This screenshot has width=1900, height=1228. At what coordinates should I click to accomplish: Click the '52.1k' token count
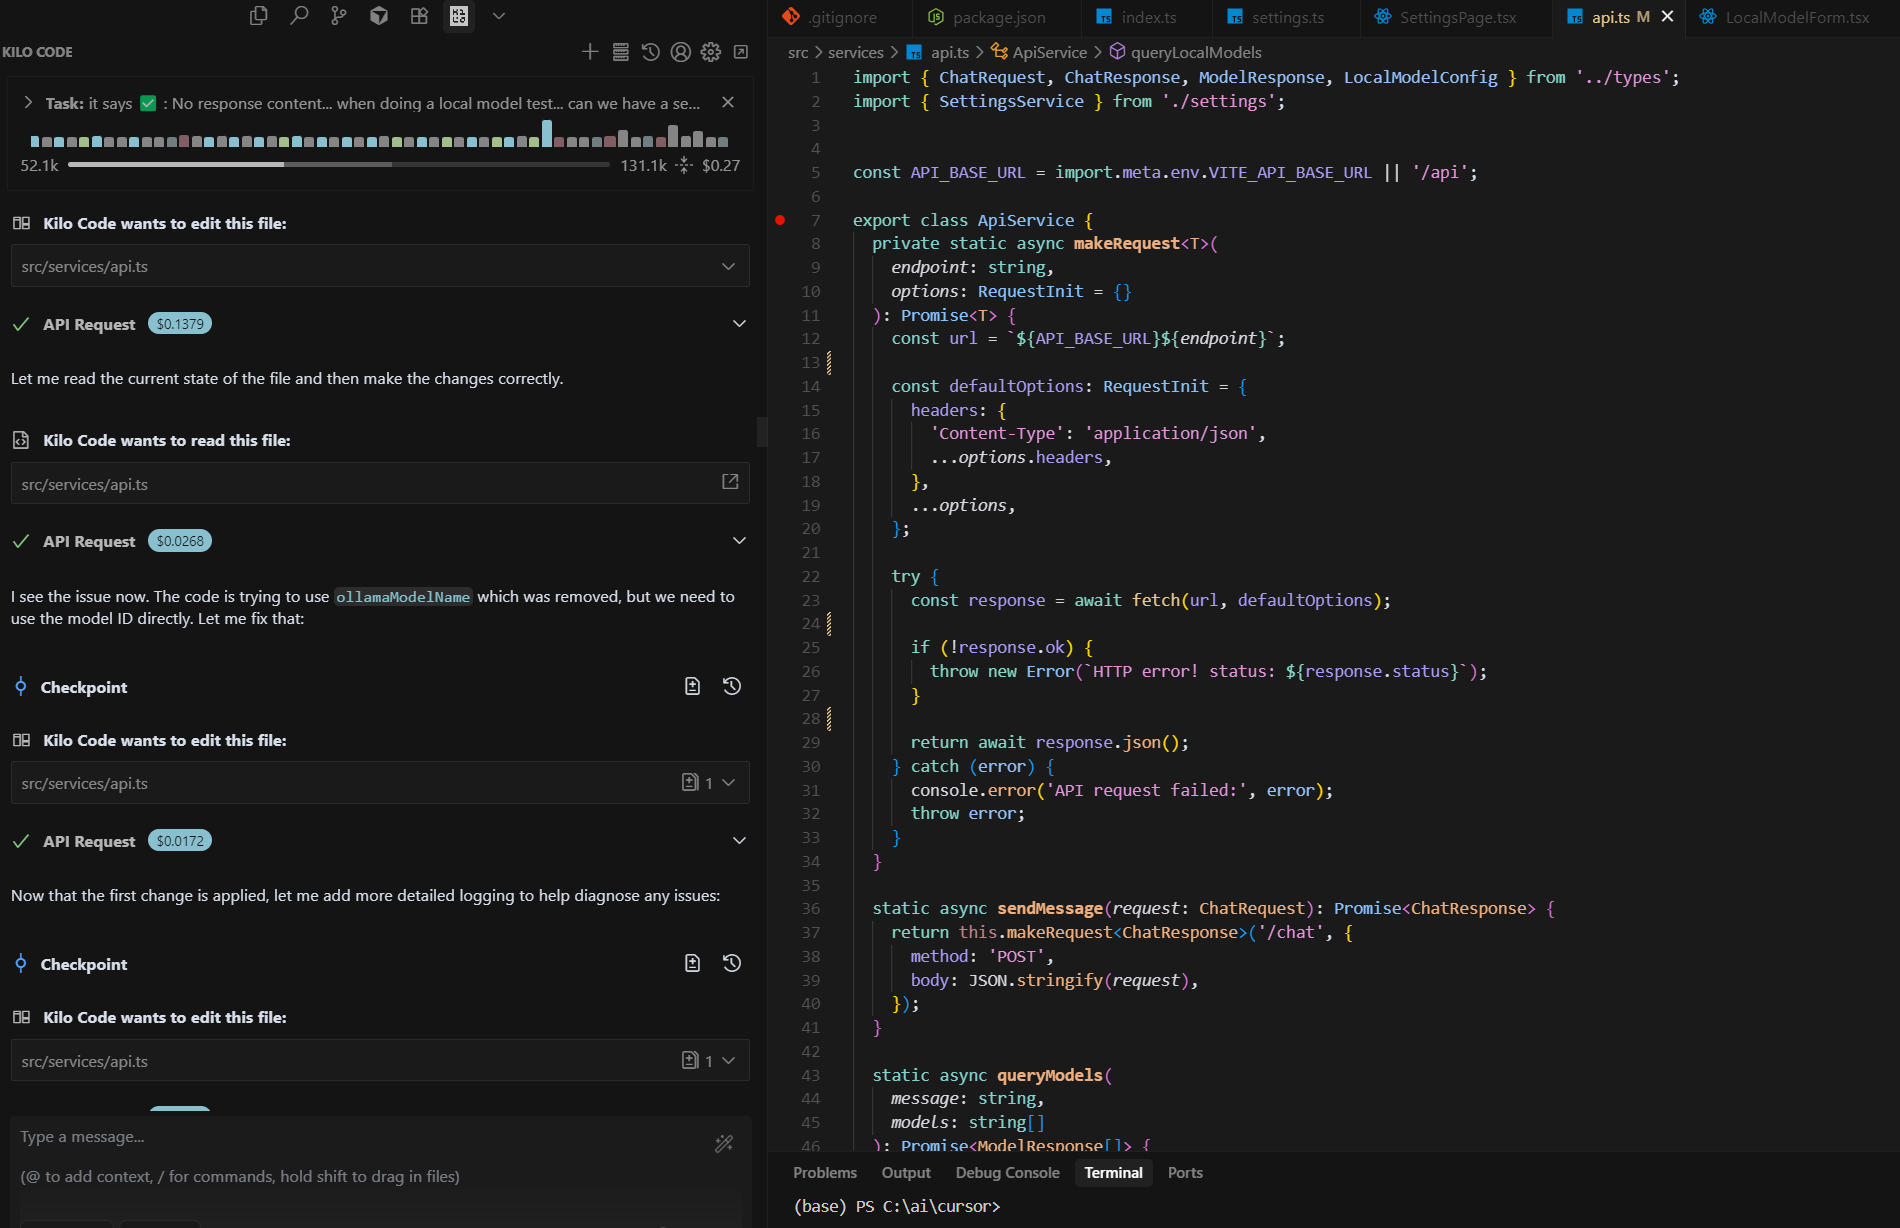(x=39, y=165)
